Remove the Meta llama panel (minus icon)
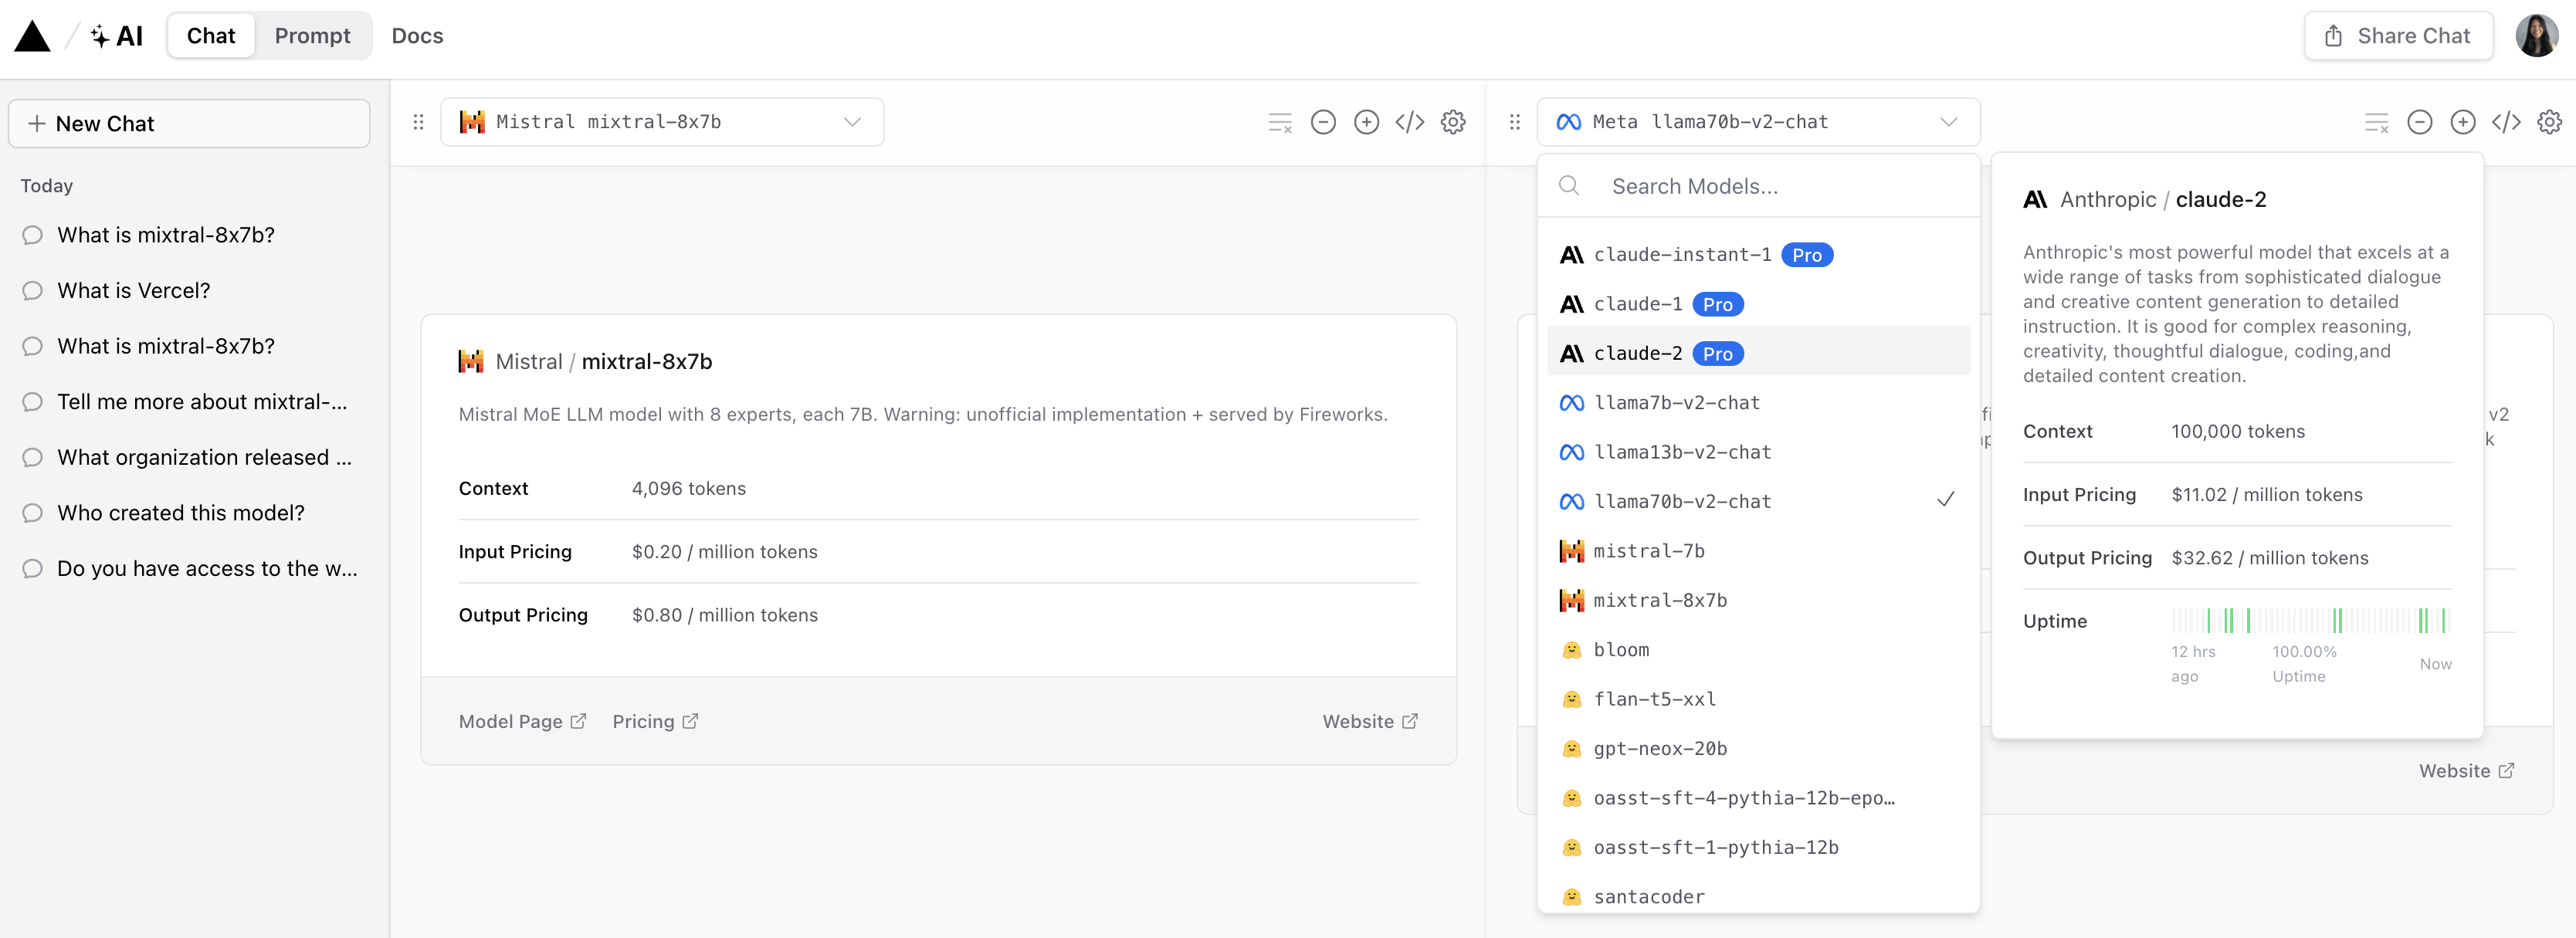The width and height of the screenshot is (2576, 938). point(2419,122)
